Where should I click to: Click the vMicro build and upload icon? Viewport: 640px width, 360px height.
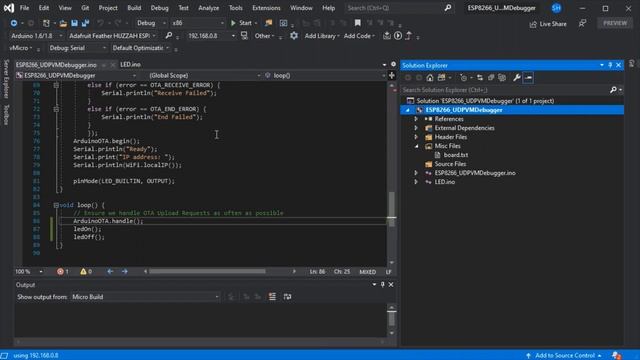pos(387,36)
